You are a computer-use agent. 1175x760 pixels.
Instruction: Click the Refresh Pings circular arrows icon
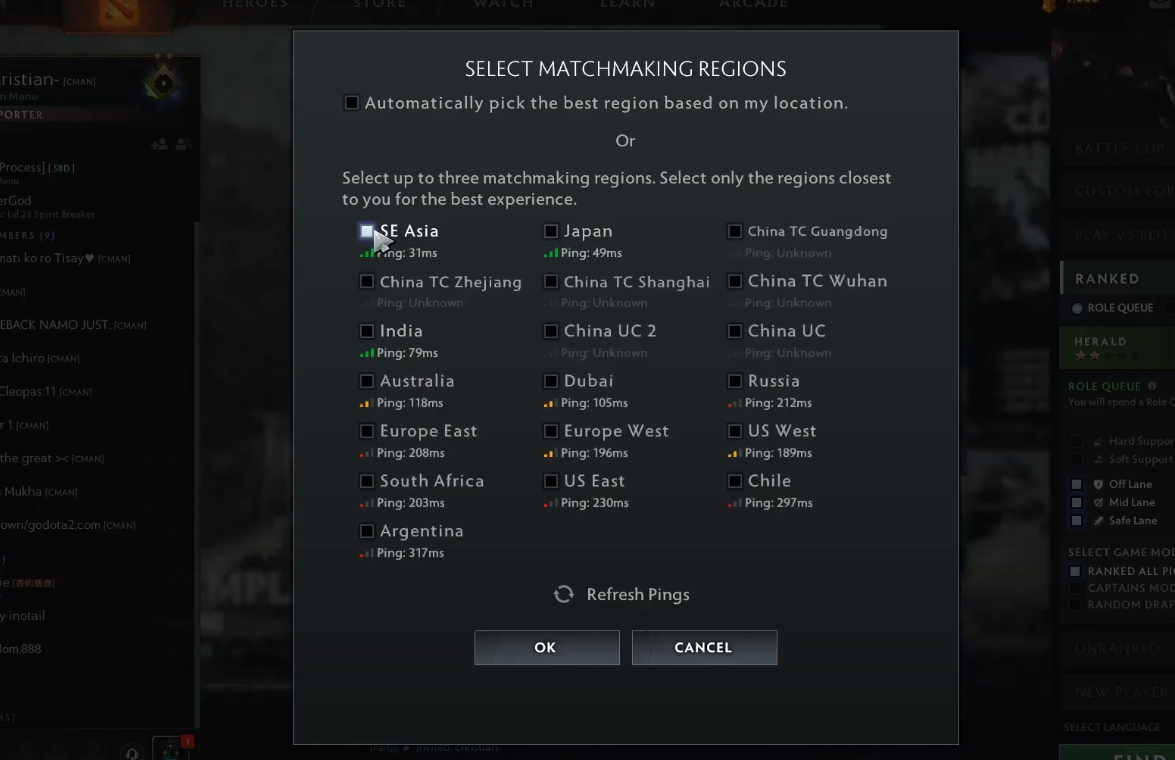[x=564, y=594]
